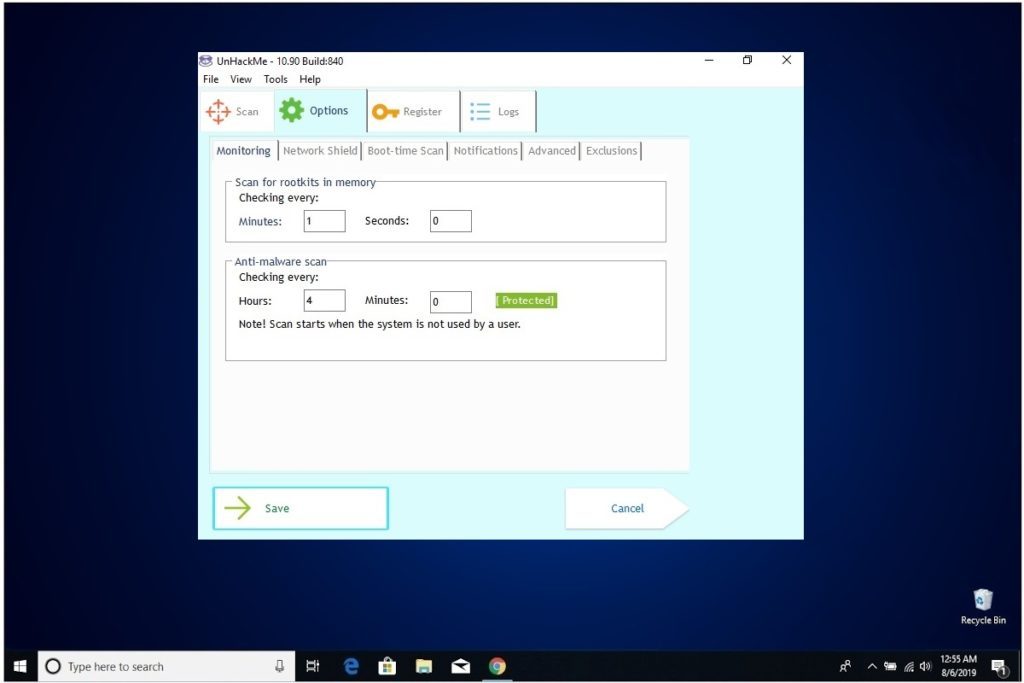Open Task View on the taskbar
This screenshot has width=1024, height=683.
(313, 665)
